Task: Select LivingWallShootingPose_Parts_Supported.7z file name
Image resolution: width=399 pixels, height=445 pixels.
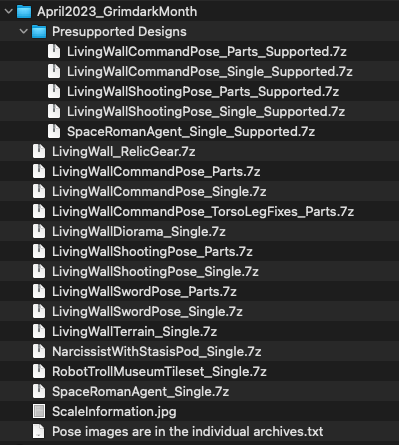Action: (x=203, y=92)
